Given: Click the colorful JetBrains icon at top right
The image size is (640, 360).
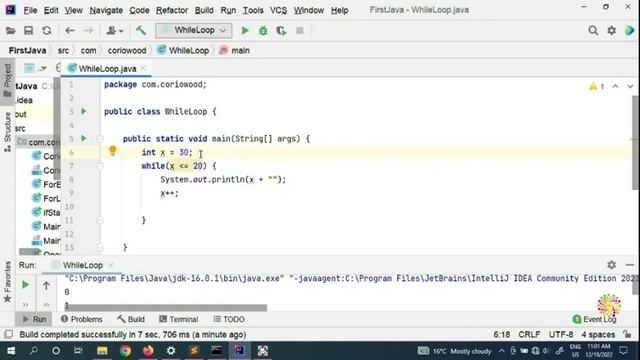Looking at the screenshot, I should point(630,31).
